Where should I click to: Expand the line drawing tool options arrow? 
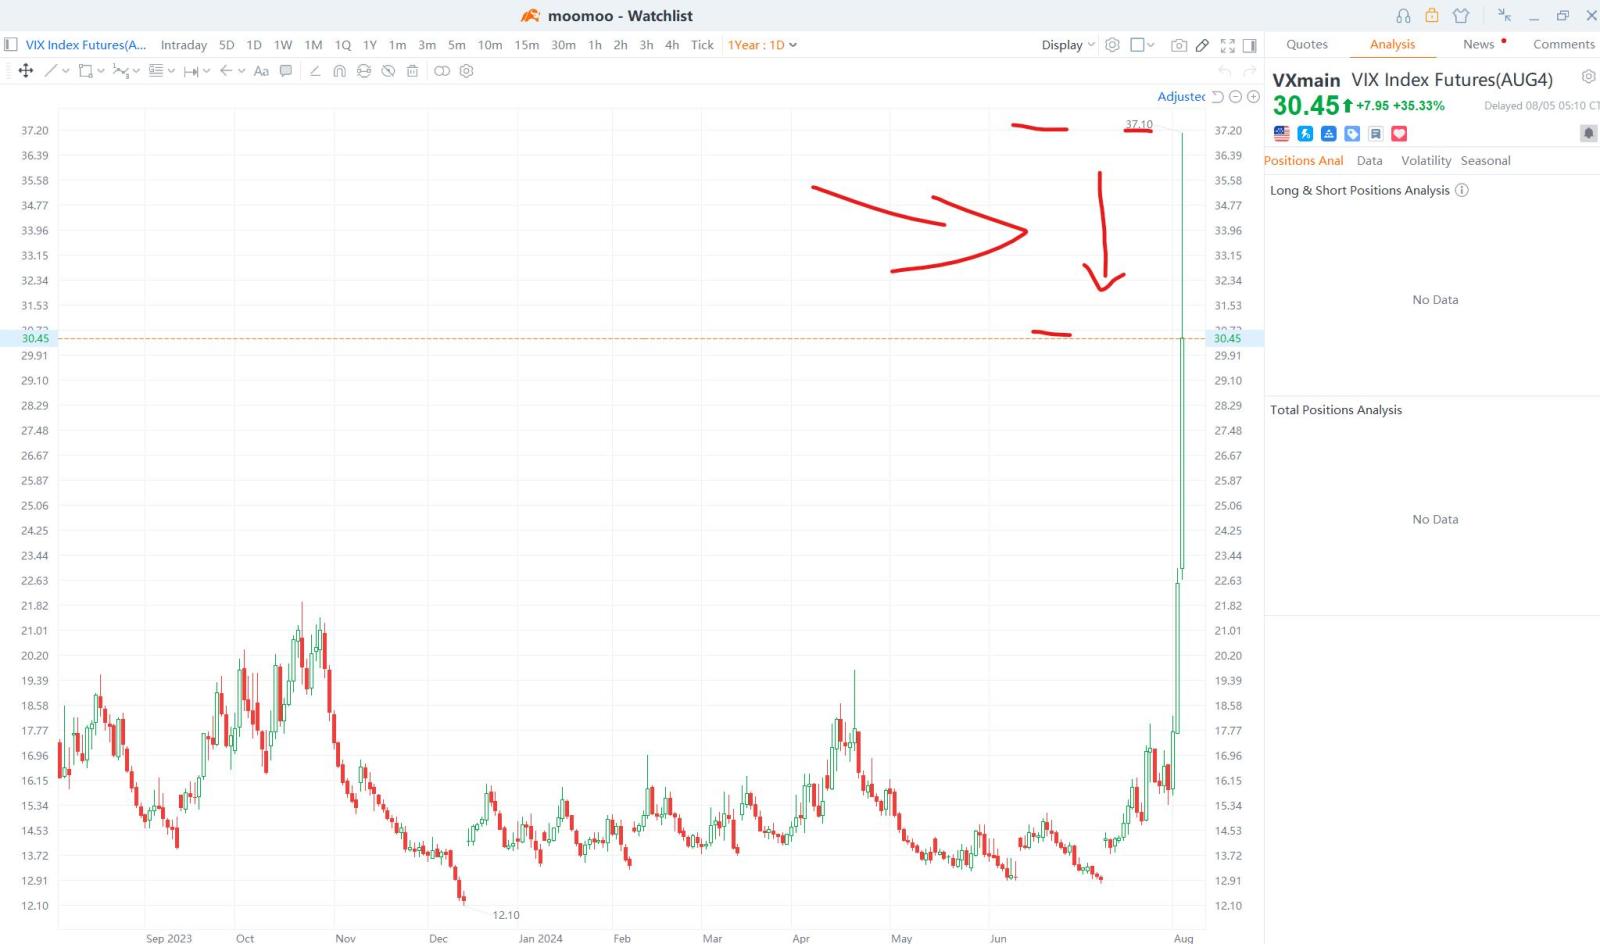tap(66, 71)
